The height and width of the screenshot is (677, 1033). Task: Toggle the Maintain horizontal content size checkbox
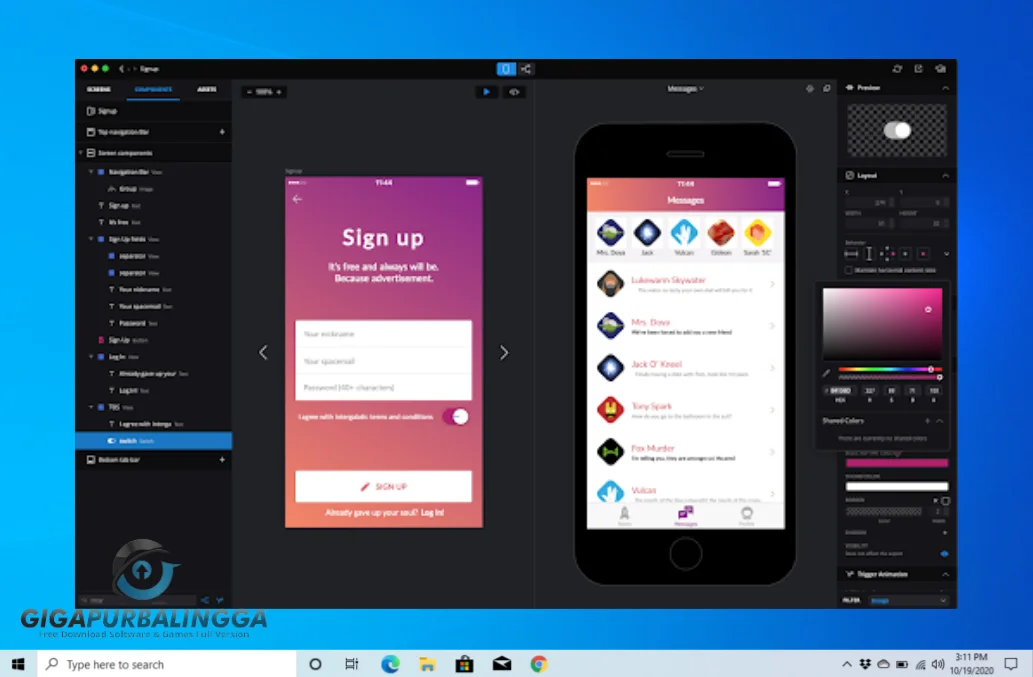pyautogui.click(x=849, y=268)
